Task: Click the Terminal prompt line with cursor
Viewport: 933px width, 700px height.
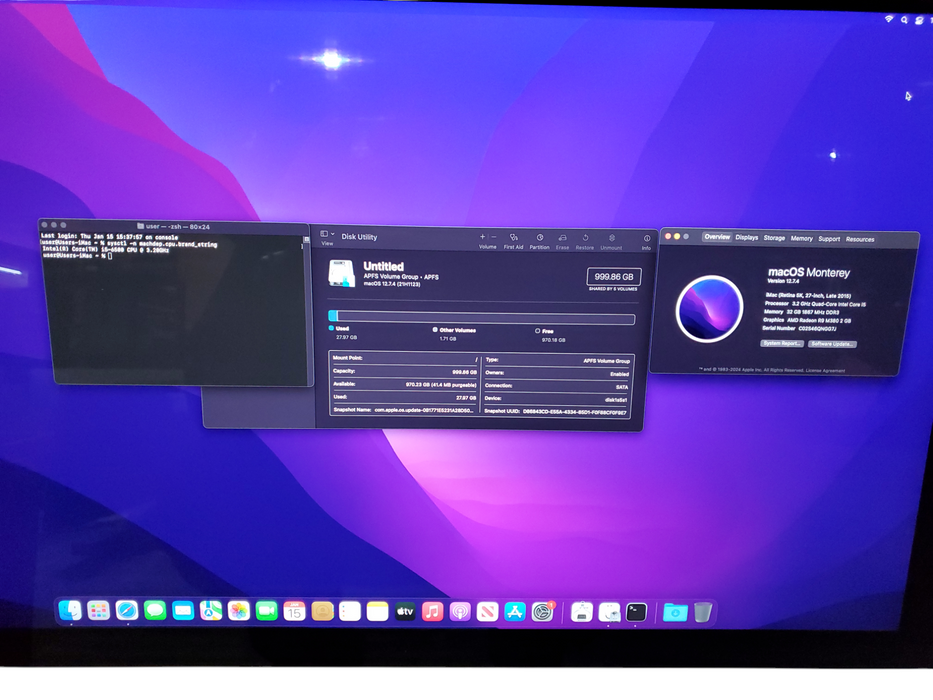Action: 77,256
